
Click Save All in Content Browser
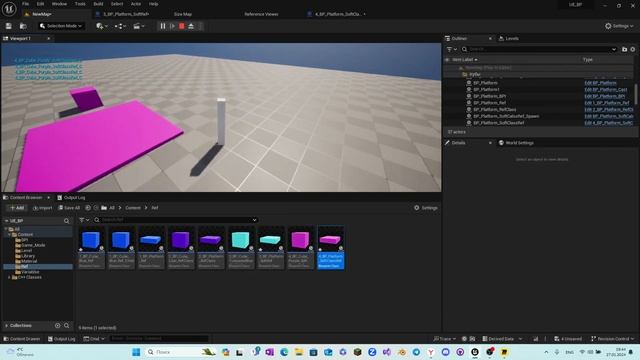(69, 208)
